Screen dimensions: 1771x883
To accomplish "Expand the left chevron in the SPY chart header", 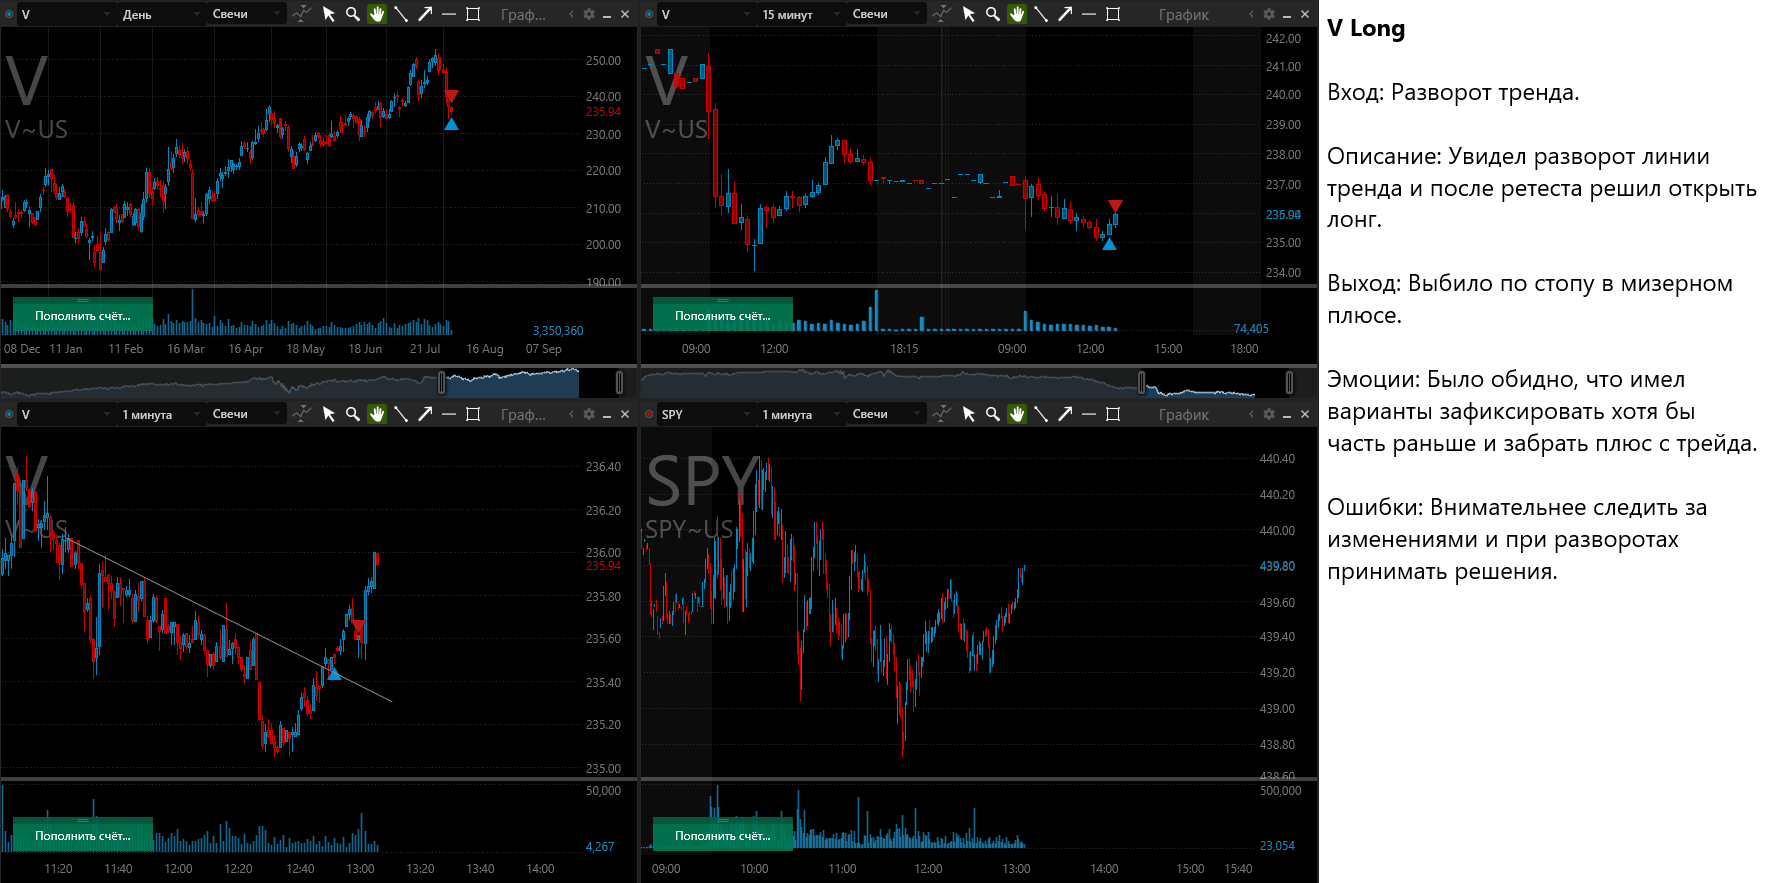I will click(x=1251, y=414).
